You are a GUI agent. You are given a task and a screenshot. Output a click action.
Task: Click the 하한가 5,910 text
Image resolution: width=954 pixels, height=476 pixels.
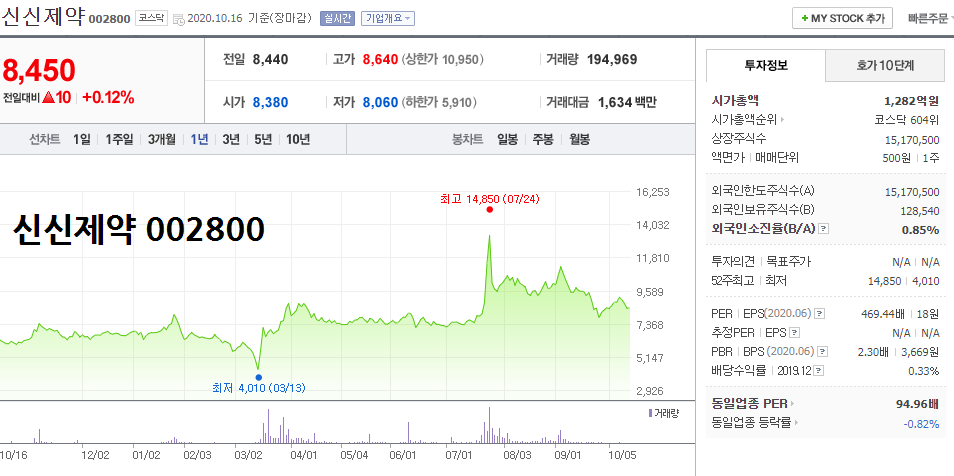click(x=439, y=102)
